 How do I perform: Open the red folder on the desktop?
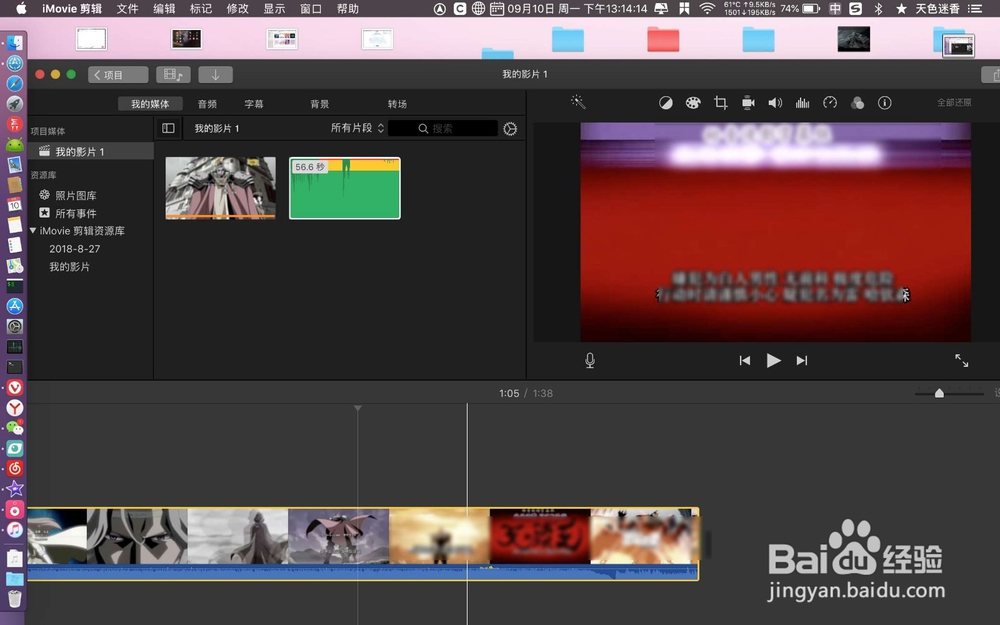coord(663,39)
